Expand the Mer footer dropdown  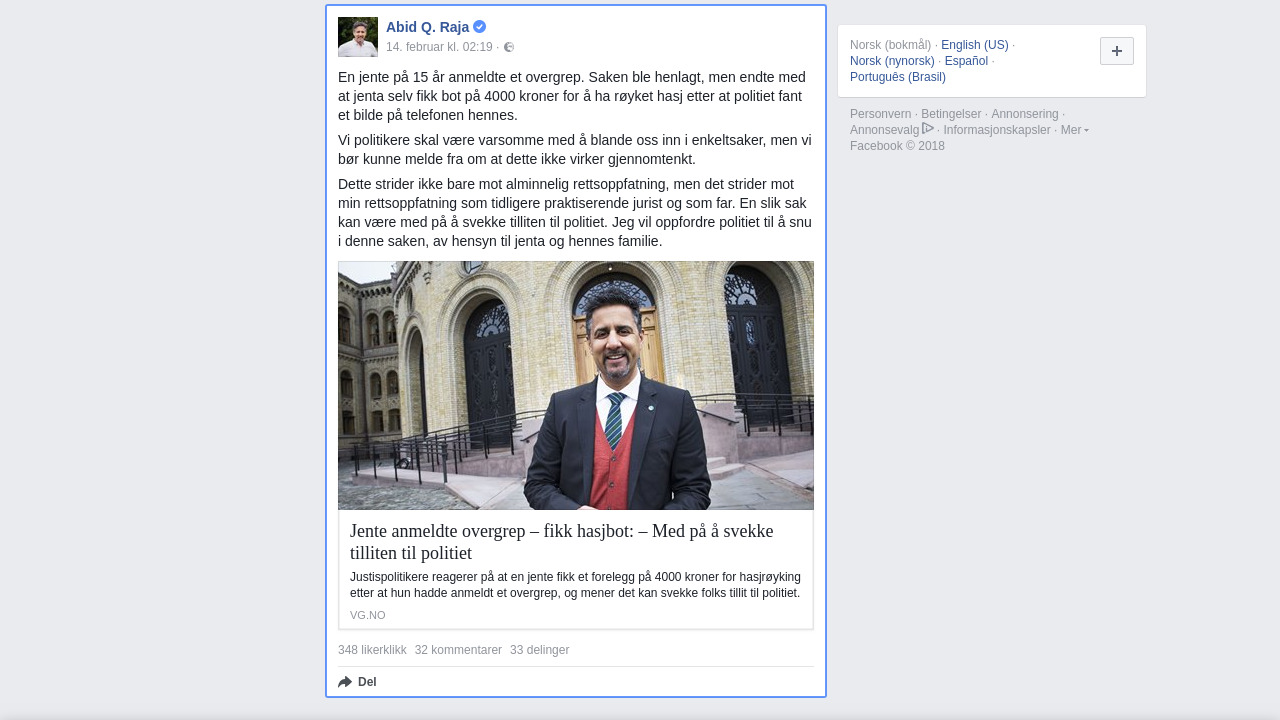click(x=1074, y=130)
